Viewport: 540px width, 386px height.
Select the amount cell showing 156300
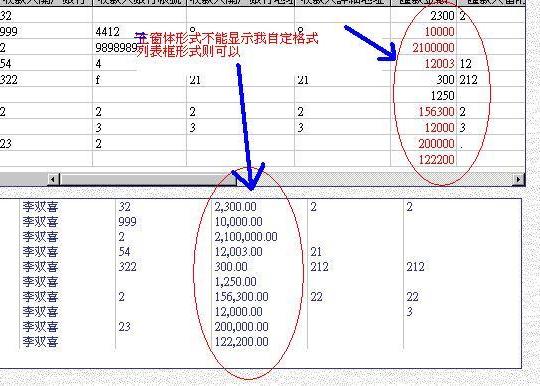pyautogui.click(x=424, y=112)
